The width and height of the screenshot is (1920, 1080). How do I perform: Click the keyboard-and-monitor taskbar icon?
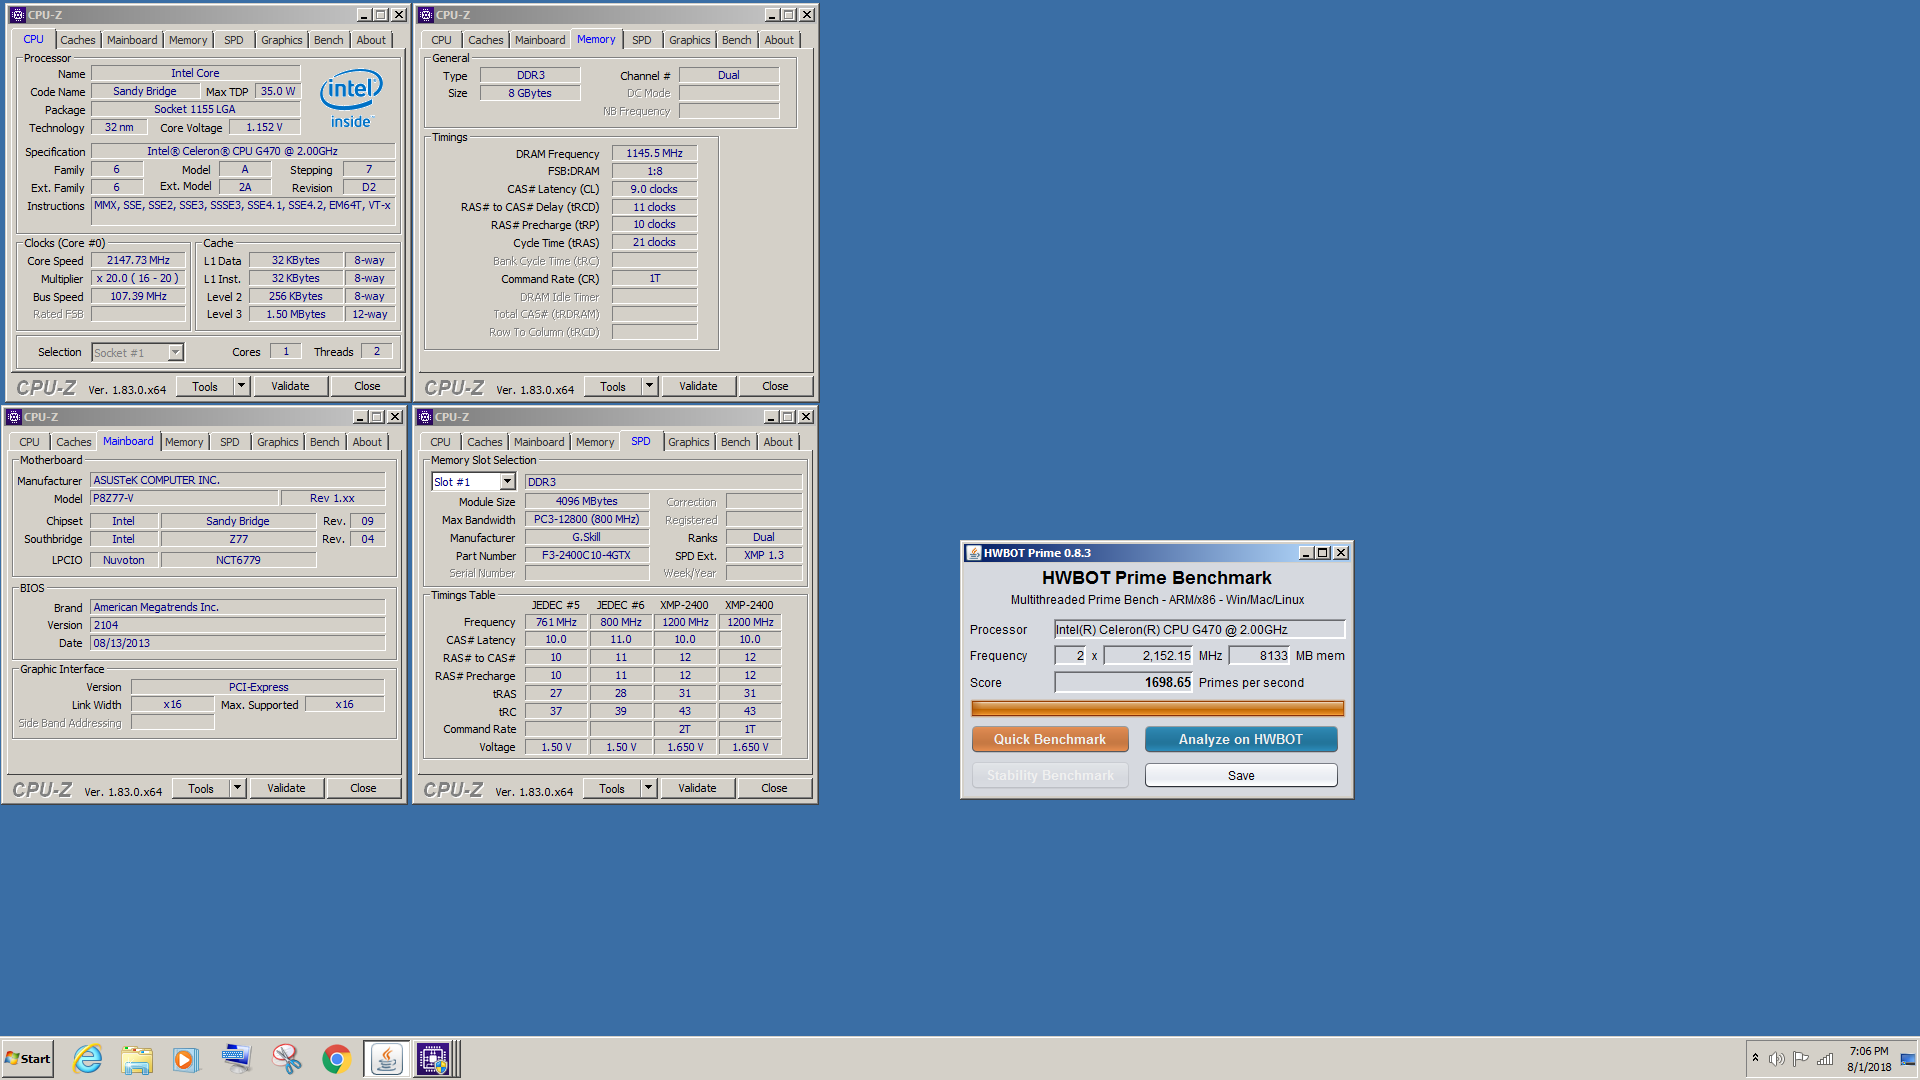click(236, 1059)
